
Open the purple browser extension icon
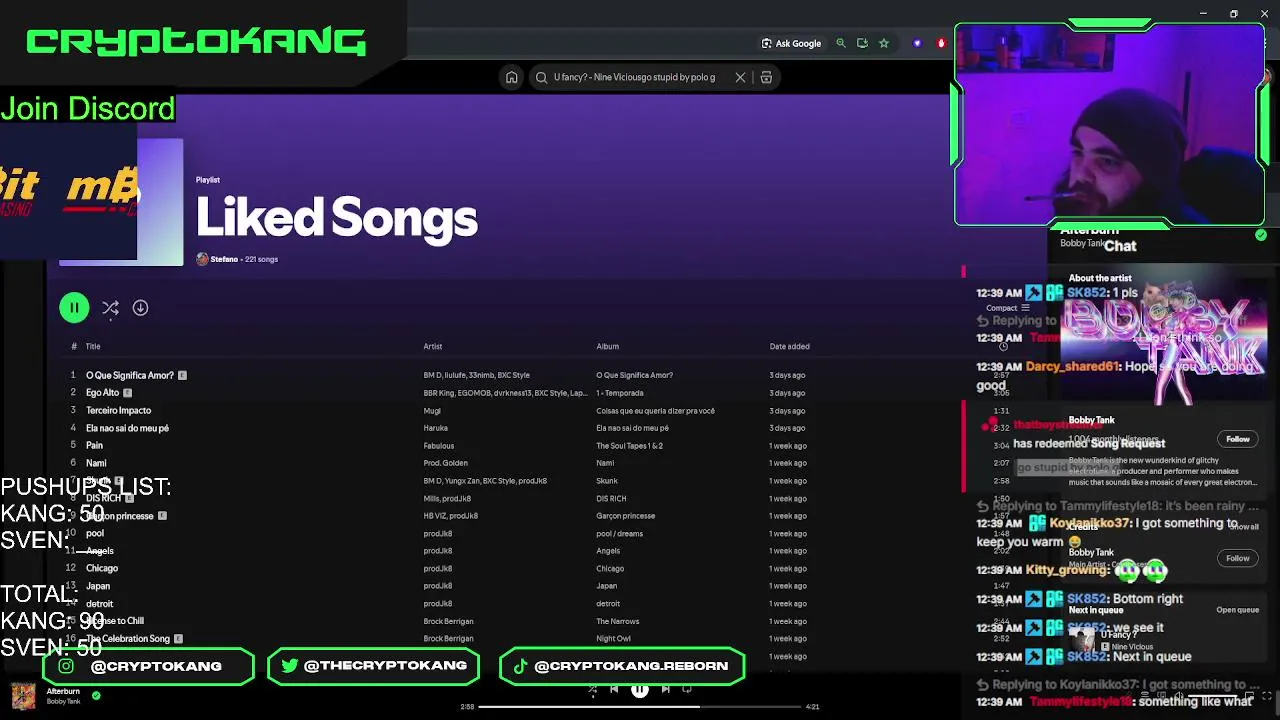click(917, 43)
